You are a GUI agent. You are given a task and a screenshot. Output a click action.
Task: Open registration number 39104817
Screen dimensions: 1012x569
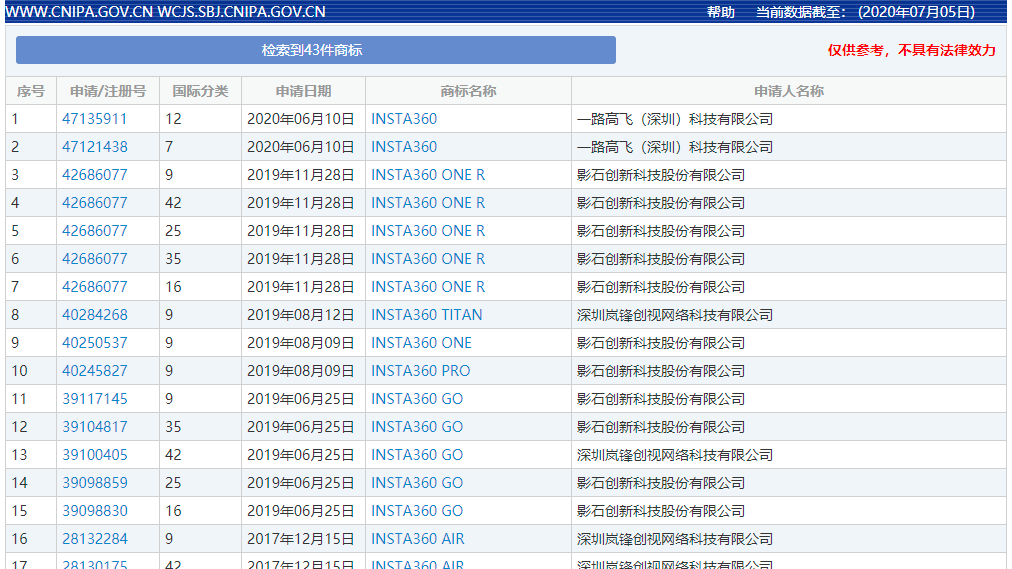point(94,426)
